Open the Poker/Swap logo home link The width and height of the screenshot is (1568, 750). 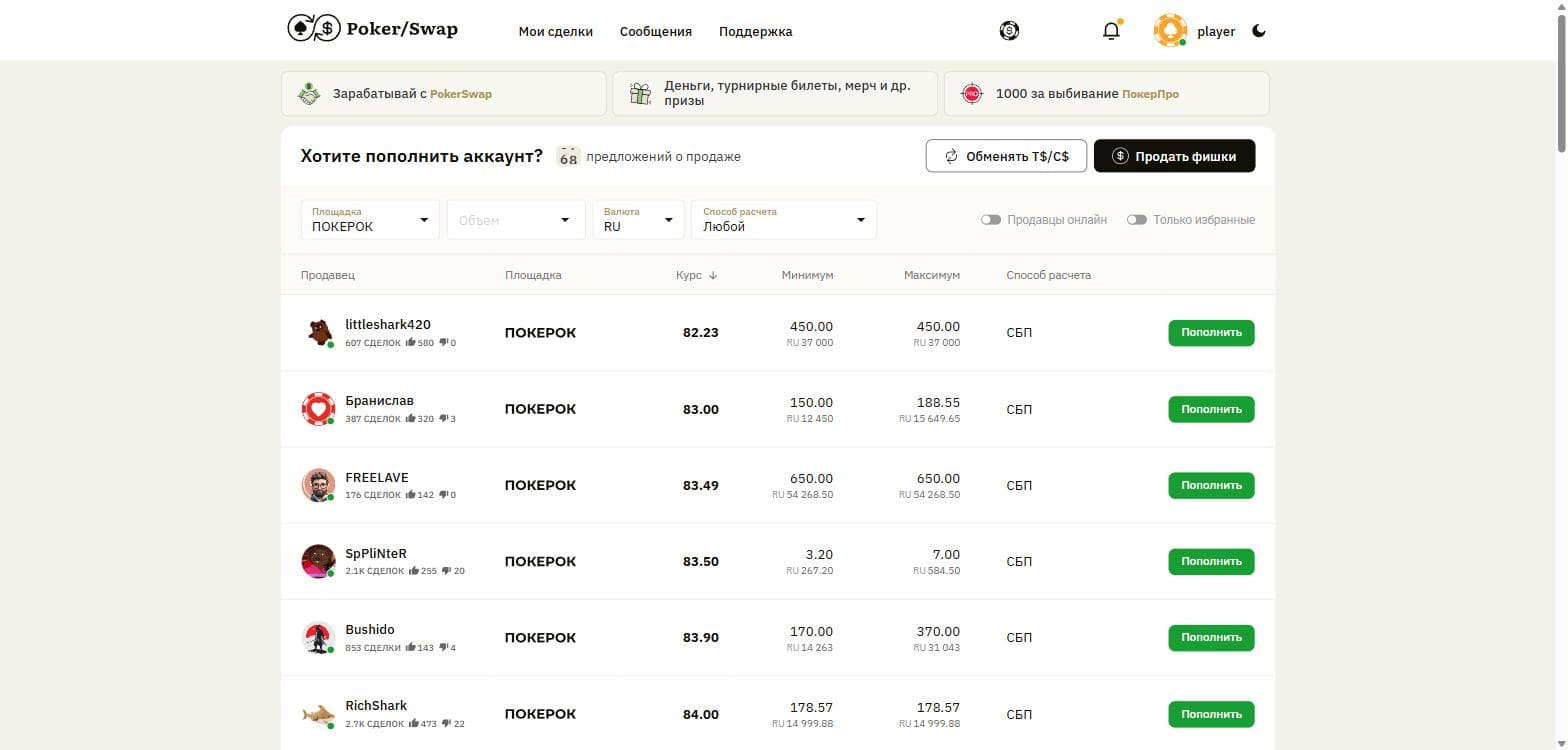(373, 29)
